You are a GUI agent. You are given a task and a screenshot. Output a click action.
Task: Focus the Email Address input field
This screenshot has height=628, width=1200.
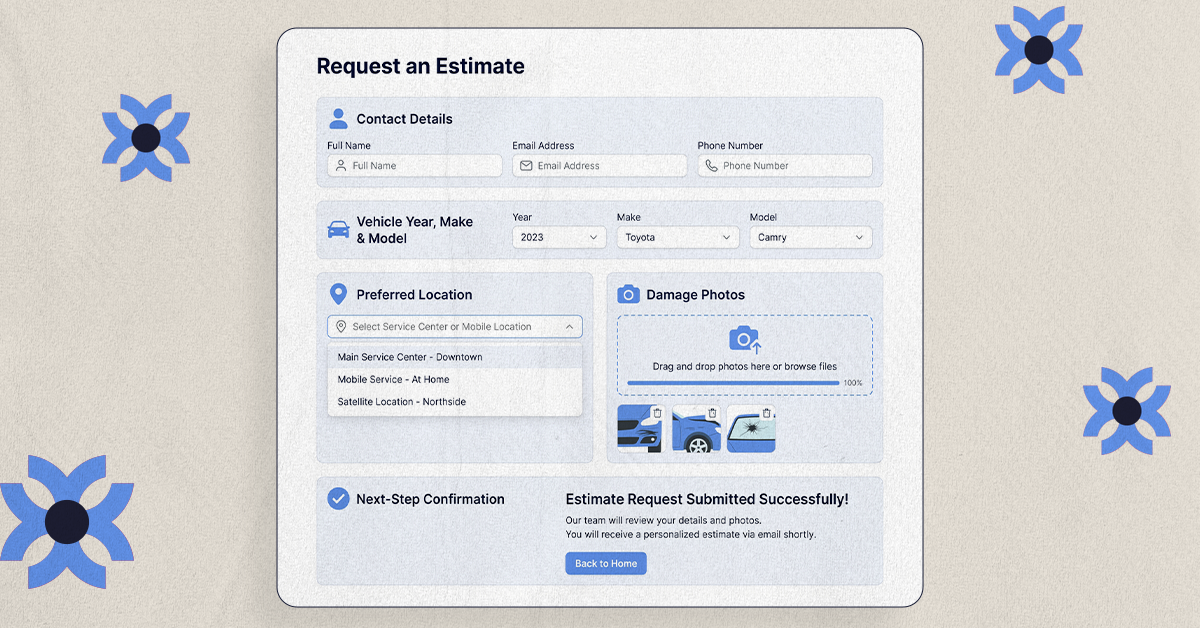coord(600,166)
